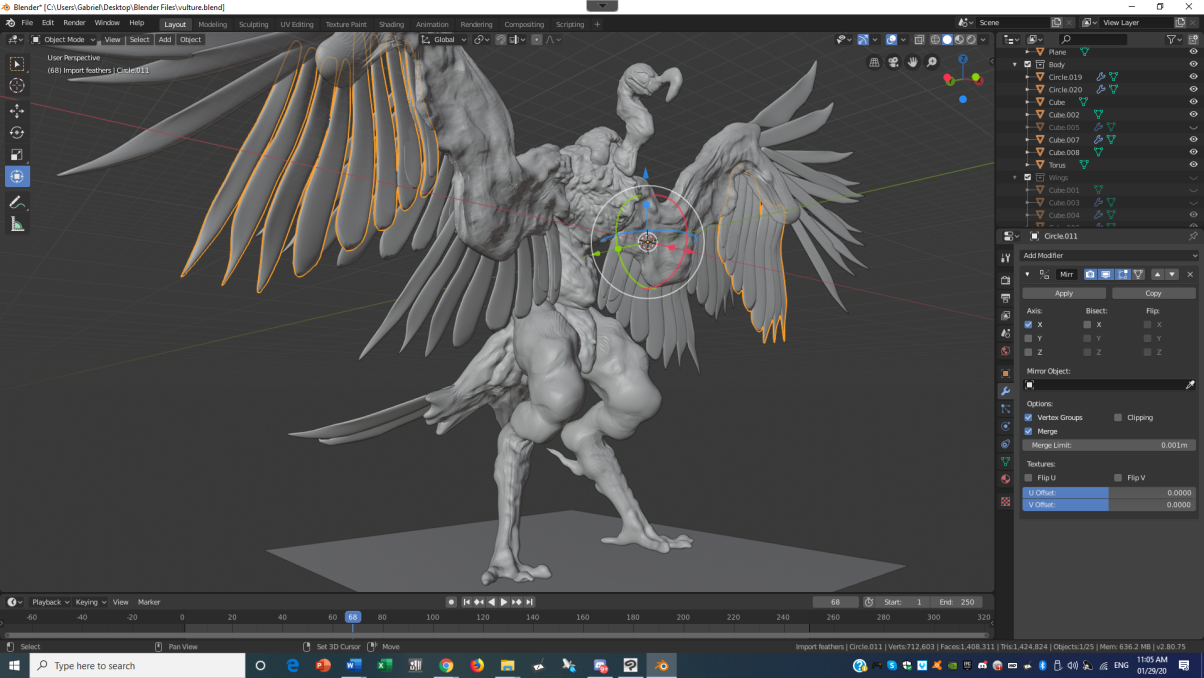Click the Copy button on the Mirror modifier
This screenshot has width=1204, height=678.
tap(1153, 294)
